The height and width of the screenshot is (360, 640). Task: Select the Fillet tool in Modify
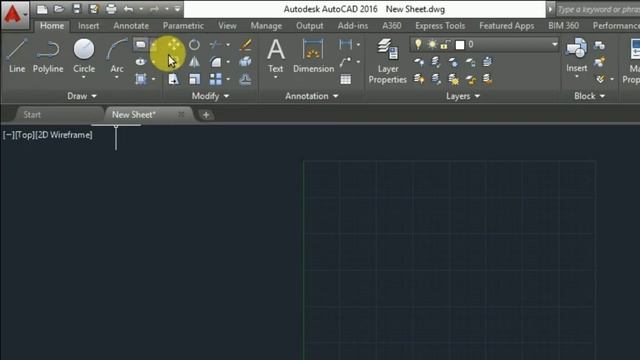pyautogui.click(x=216, y=62)
